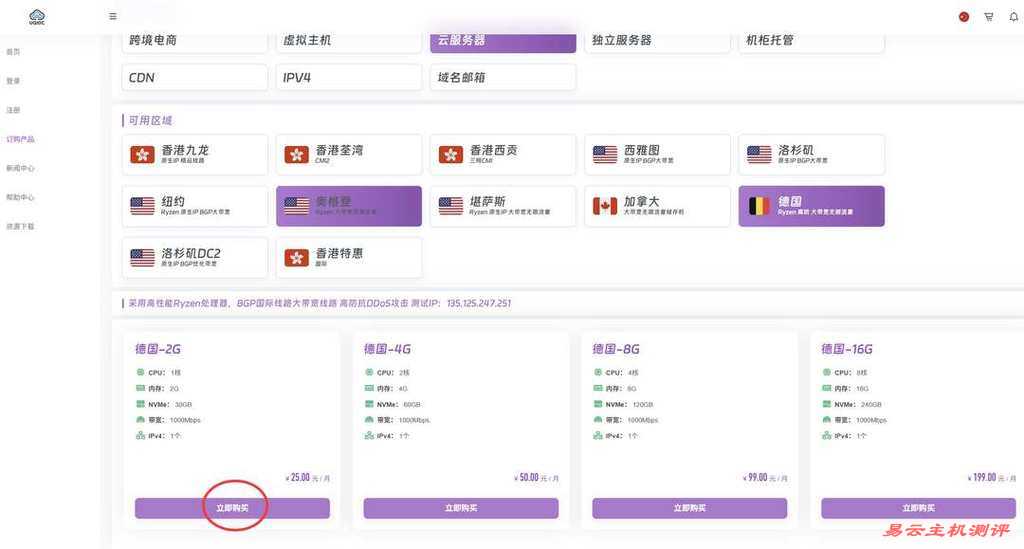Select the 云服务器 product category

tap(503, 42)
